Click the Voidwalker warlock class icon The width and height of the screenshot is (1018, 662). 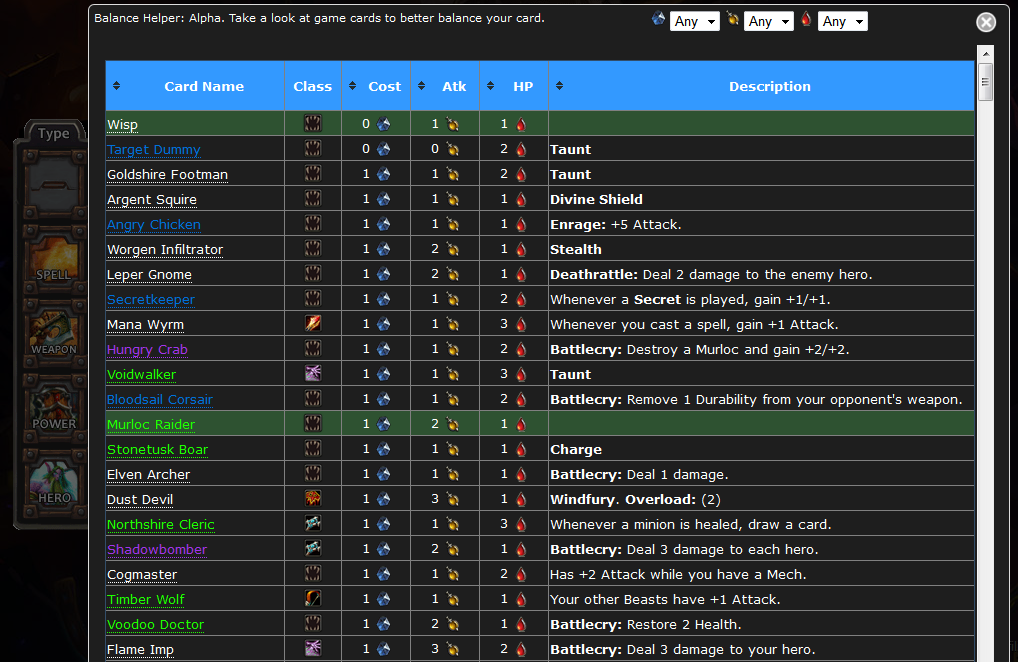(x=313, y=373)
